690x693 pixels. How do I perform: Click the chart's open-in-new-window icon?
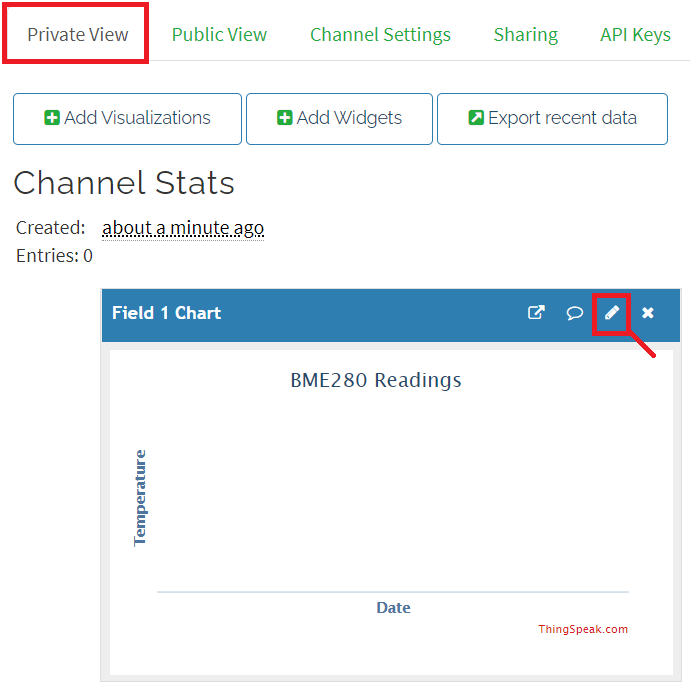[x=536, y=313]
